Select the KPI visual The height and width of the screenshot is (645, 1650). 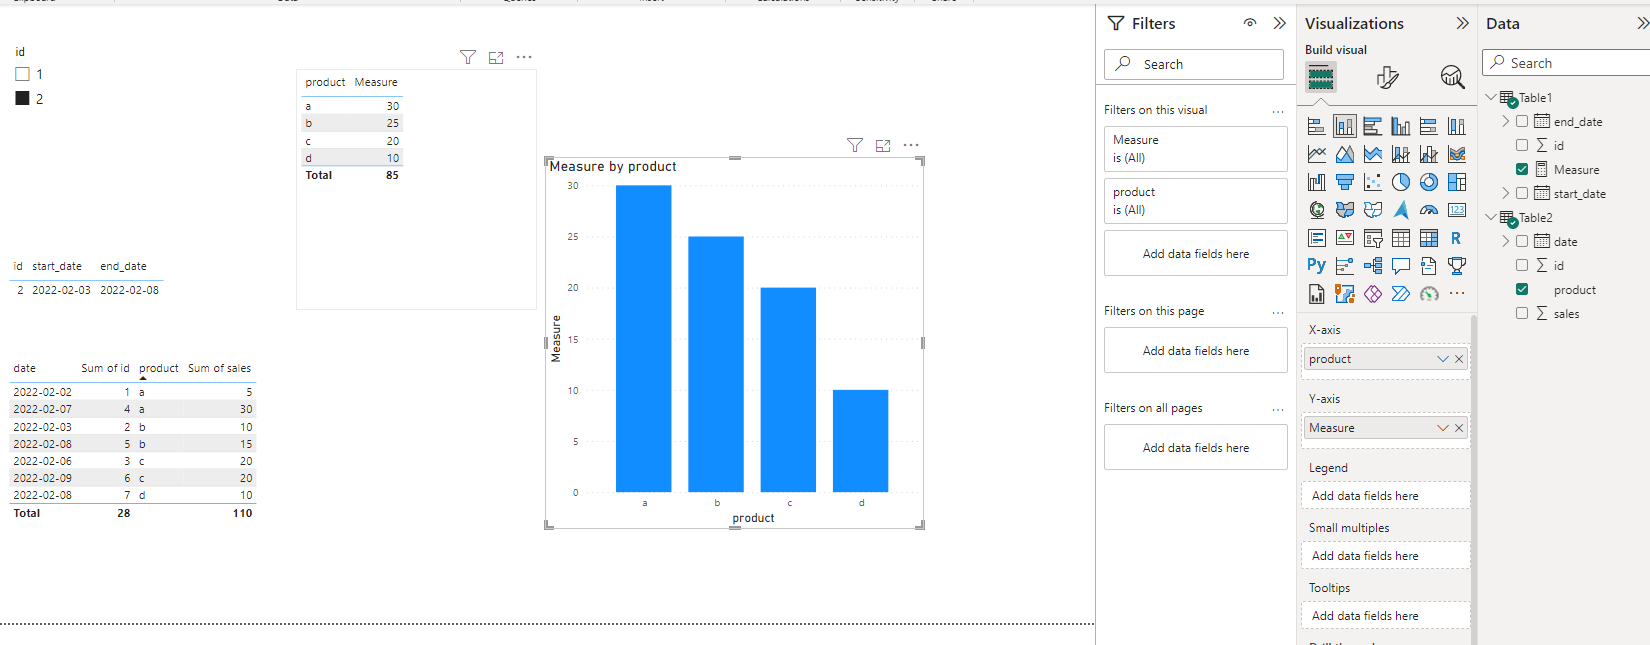click(x=1345, y=238)
